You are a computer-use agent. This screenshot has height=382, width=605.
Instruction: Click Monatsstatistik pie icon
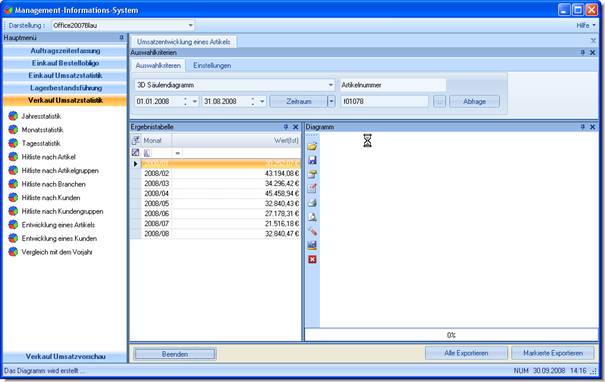13,130
